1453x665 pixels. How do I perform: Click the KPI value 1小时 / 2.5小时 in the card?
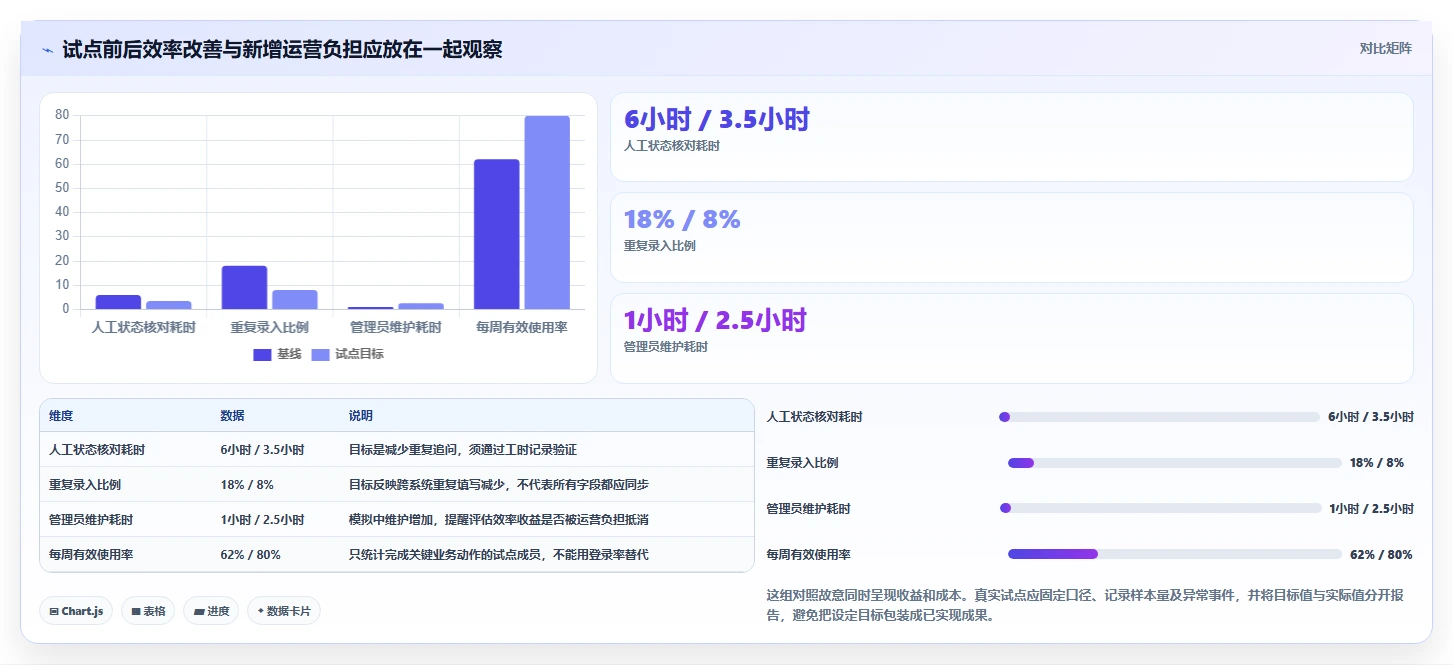click(714, 320)
